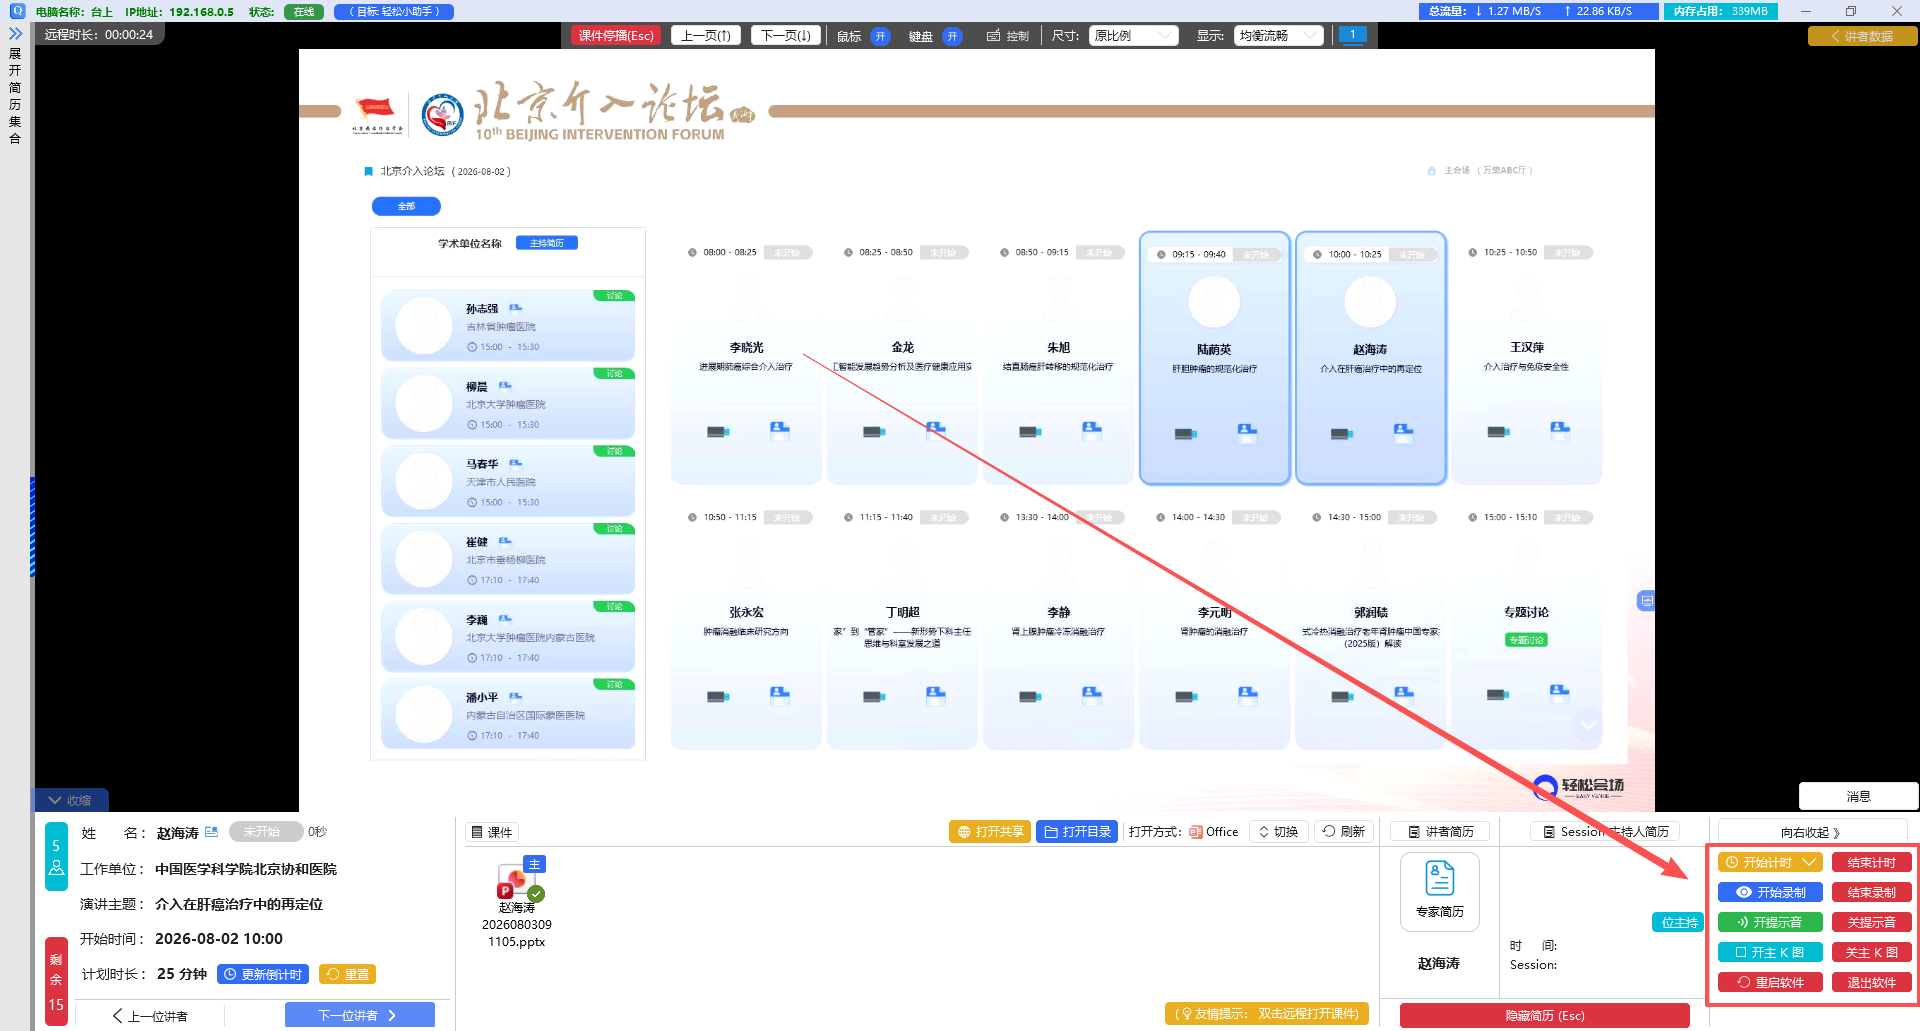Go to previous page with 上一页
Image resolution: width=1920 pixels, height=1031 pixels.
[706, 36]
